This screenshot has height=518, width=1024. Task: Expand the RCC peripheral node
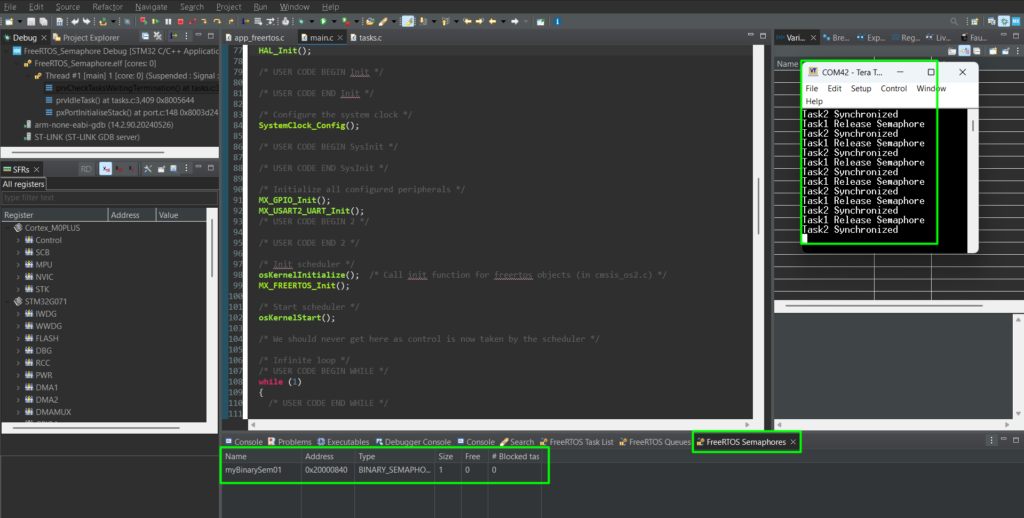18,363
